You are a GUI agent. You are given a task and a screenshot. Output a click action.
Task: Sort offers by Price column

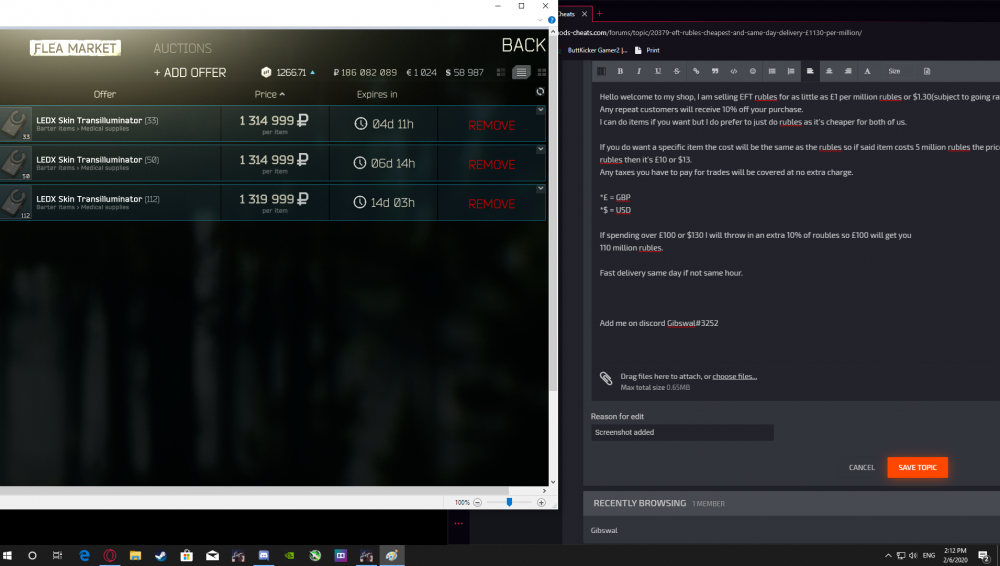(268, 94)
